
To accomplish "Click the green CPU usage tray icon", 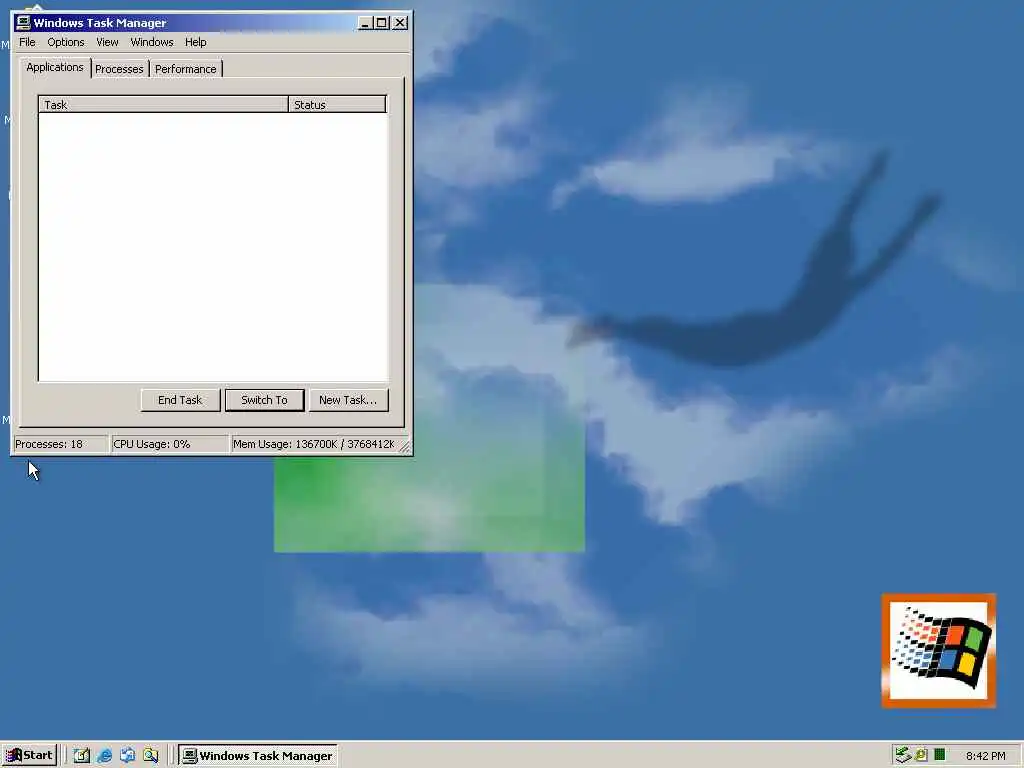I will (939, 755).
